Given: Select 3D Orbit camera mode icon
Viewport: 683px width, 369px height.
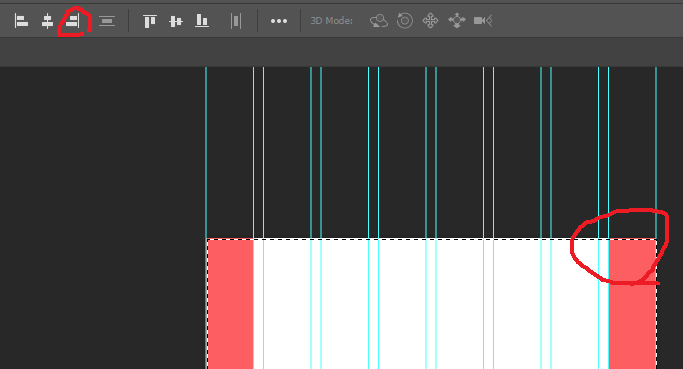Looking at the screenshot, I should point(379,20).
